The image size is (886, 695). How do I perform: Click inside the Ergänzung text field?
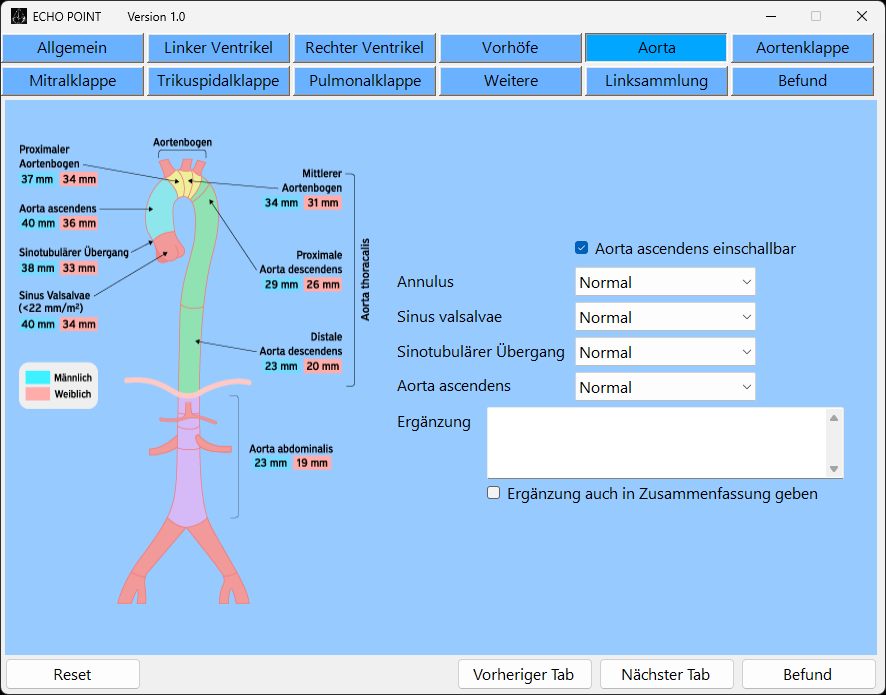(x=655, y=442)
